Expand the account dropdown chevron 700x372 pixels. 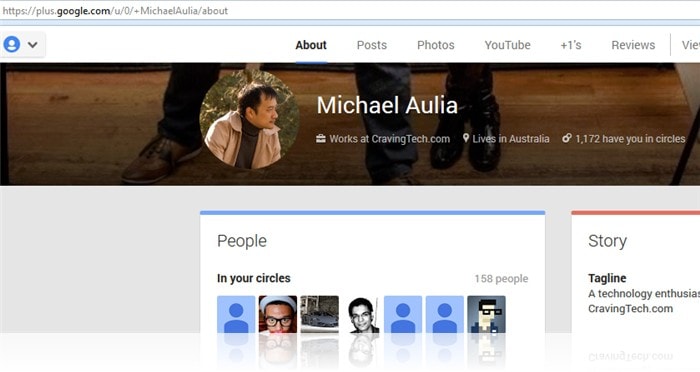[x=33, y=45]
